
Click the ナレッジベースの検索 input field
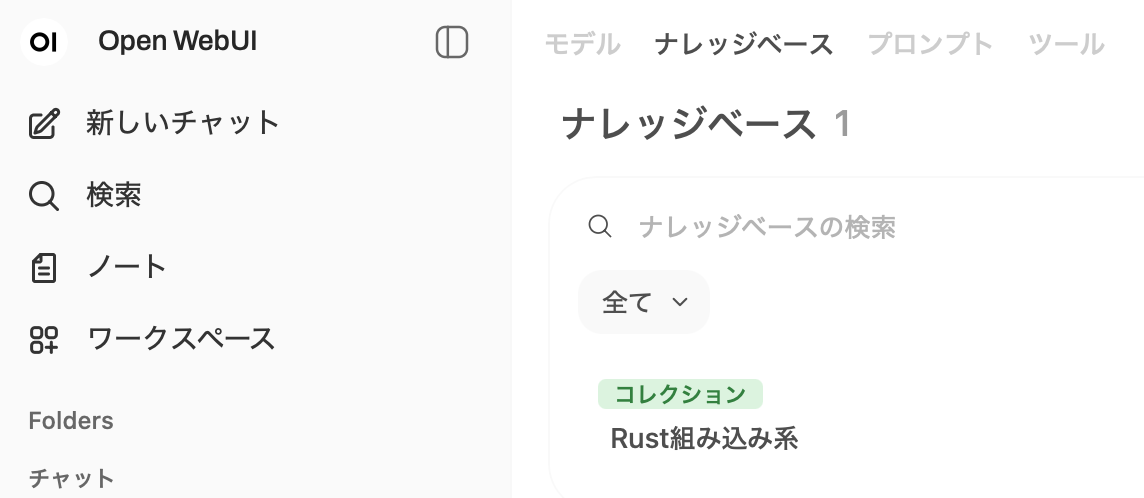[x=850, y=227]
